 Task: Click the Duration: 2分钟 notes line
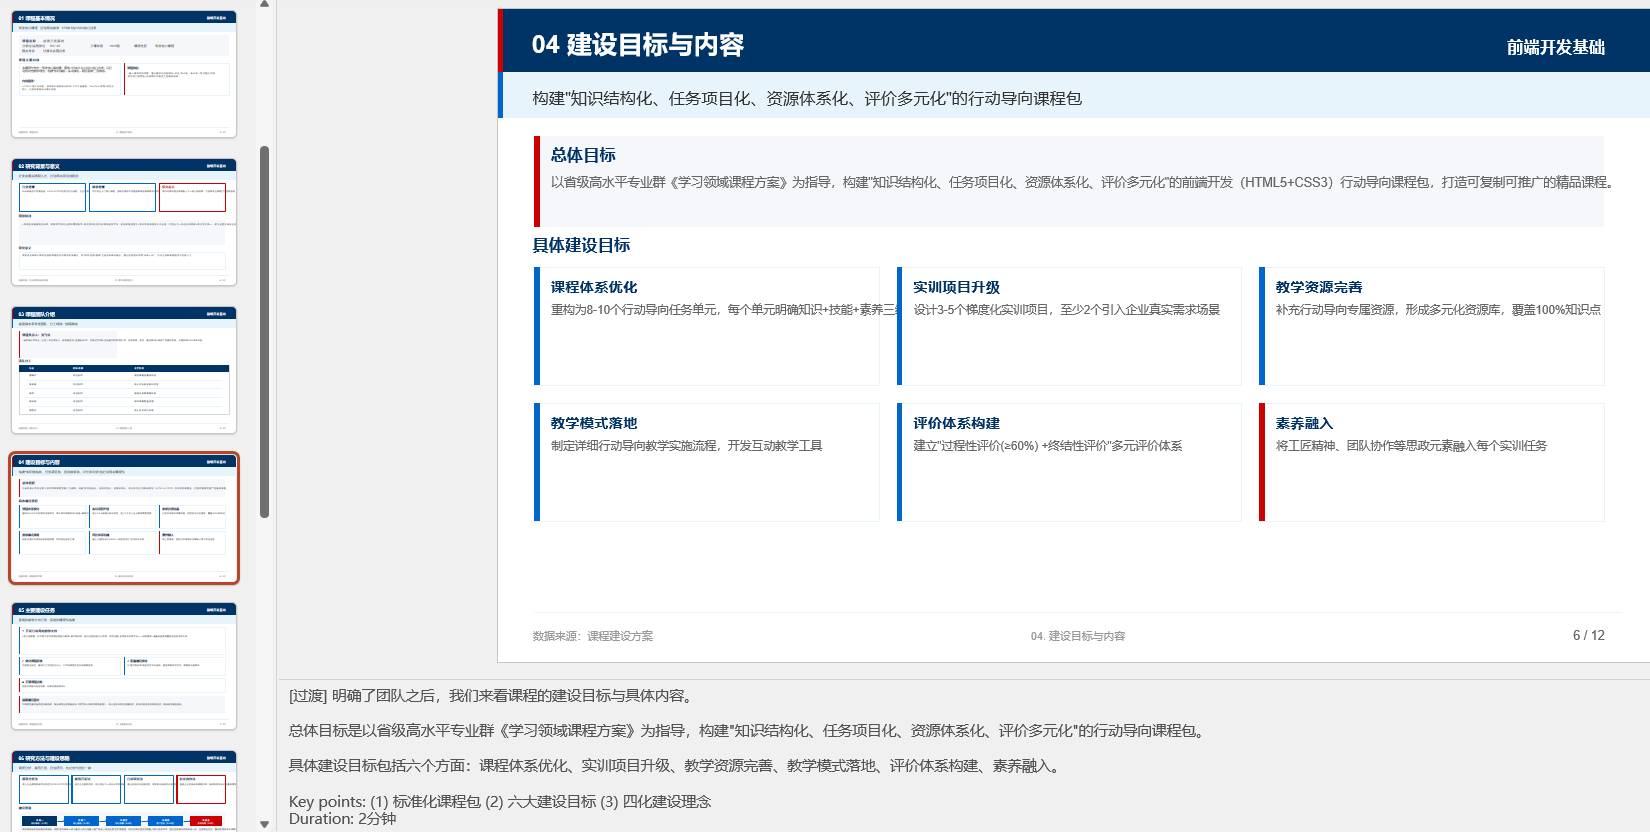pyautogui.click(x=342, y=819)
